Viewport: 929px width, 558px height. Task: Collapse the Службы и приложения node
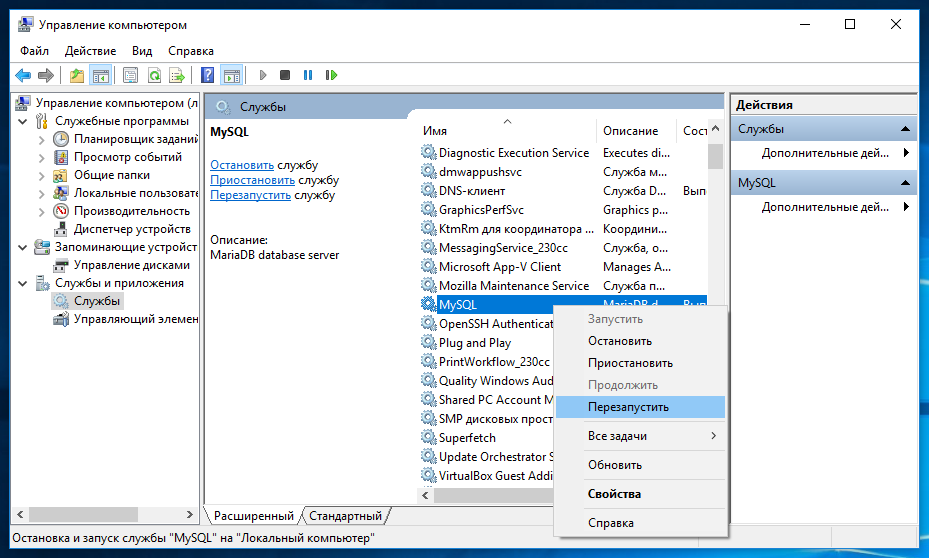click(23, 284)
